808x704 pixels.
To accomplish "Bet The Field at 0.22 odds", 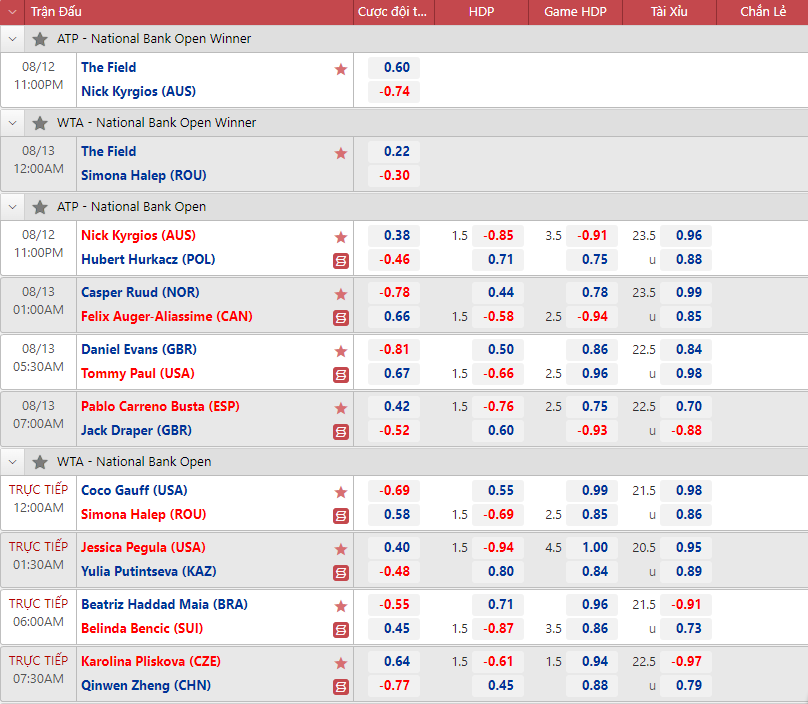I will point(394,152).
